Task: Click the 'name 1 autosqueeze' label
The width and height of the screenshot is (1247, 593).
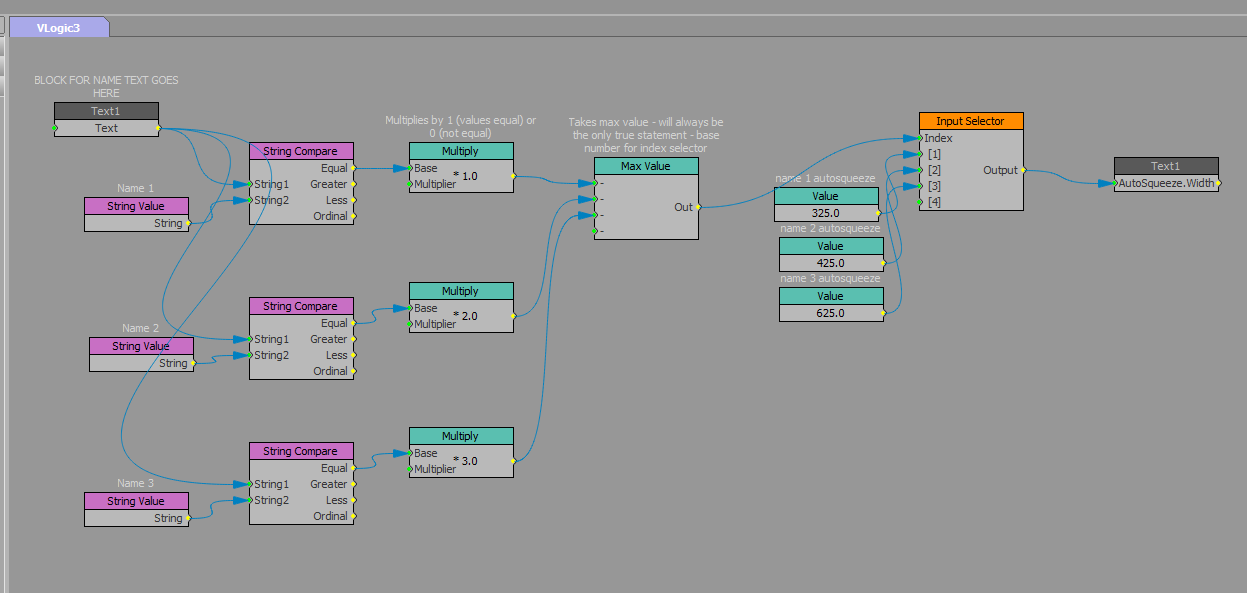Action: pos(825,178)
